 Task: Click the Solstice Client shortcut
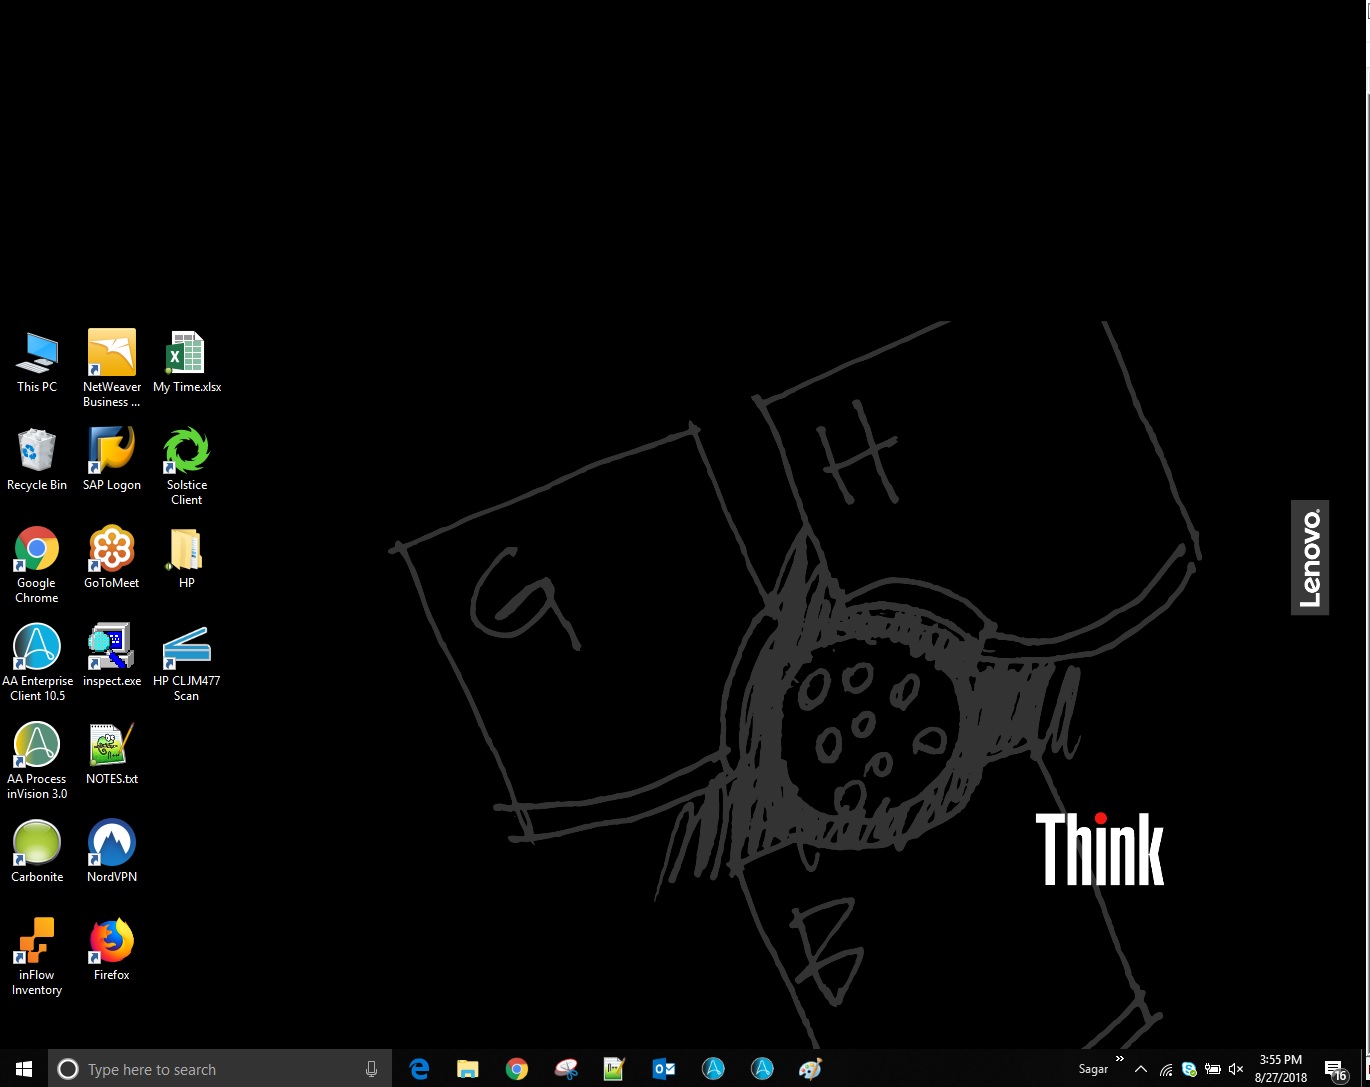187,467
